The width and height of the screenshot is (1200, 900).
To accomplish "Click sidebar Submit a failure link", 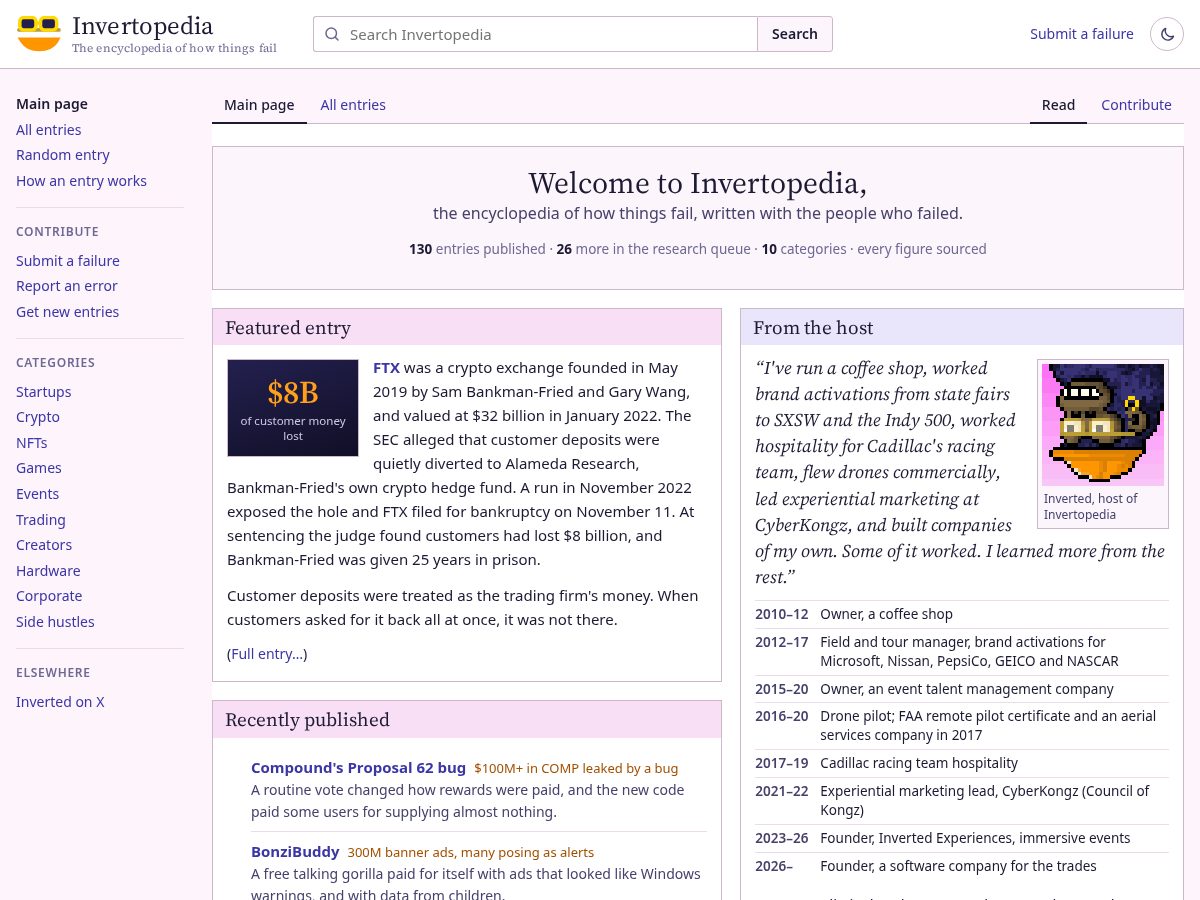I will point(68,261).
